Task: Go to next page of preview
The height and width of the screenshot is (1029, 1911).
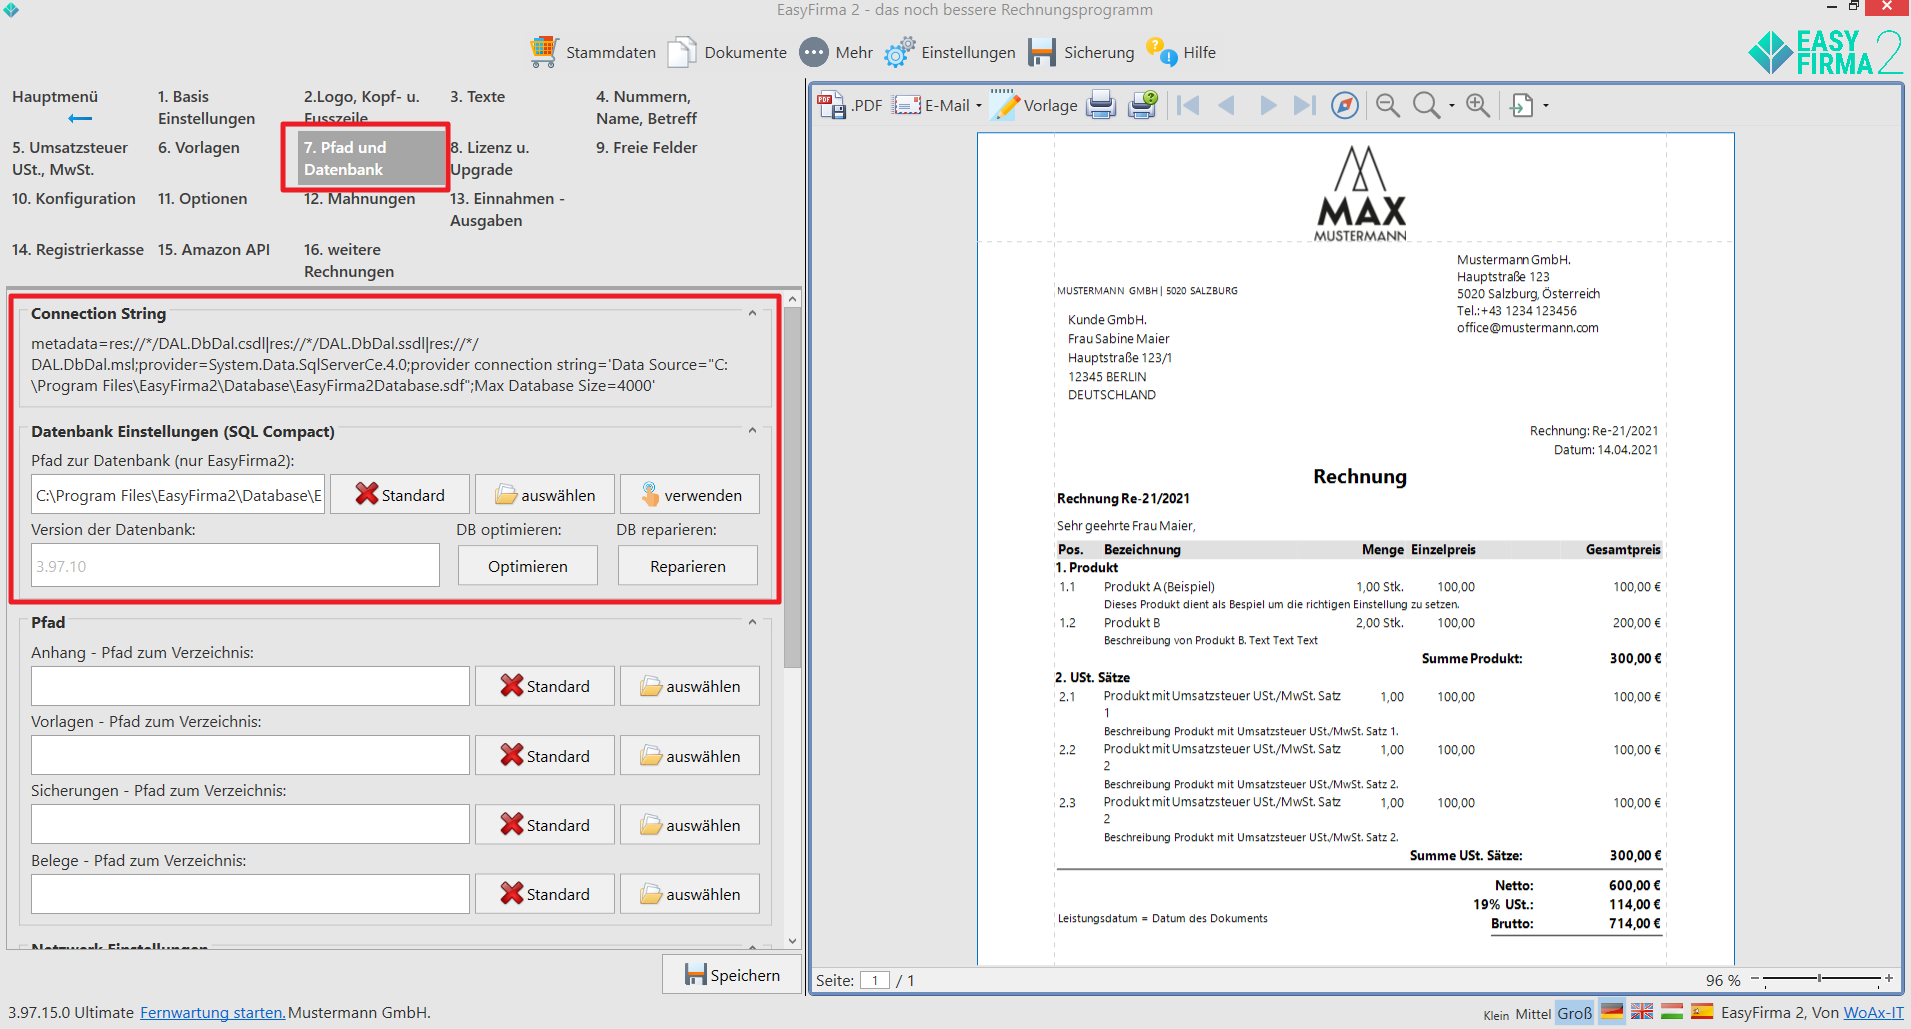Action: coord(1267,105)
